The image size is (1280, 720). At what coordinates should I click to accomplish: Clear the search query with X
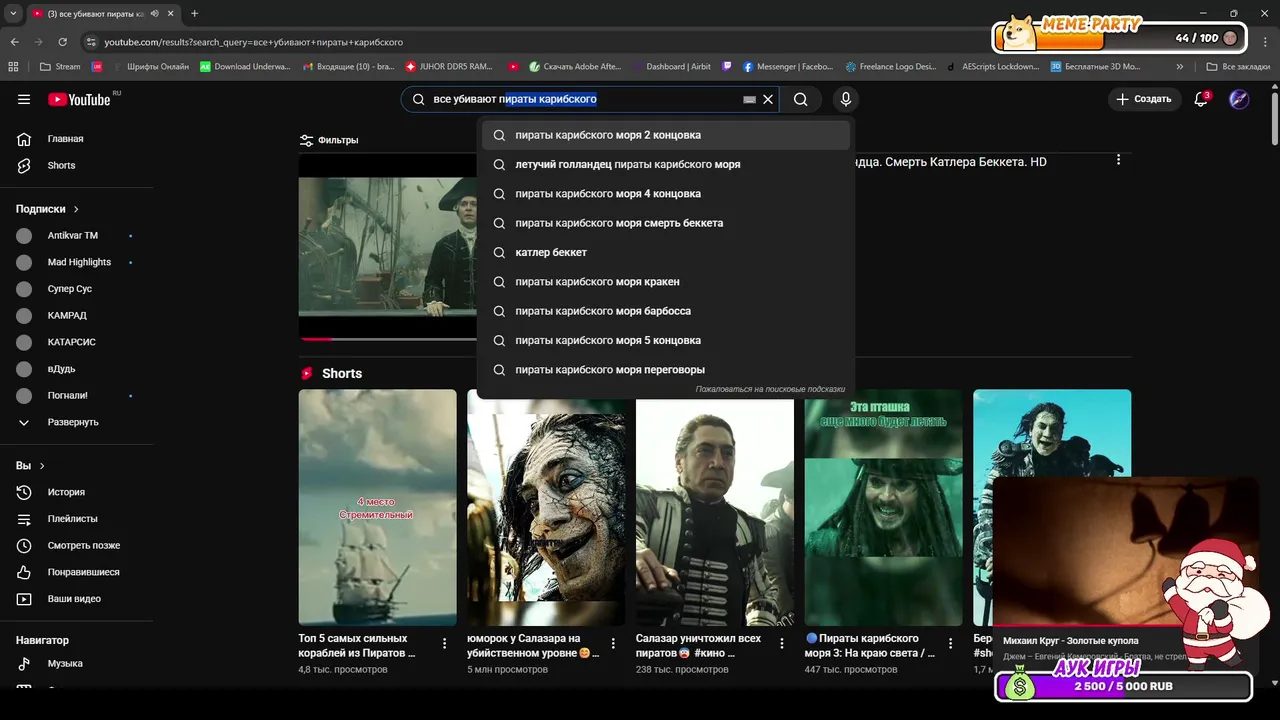click(768, 99)
